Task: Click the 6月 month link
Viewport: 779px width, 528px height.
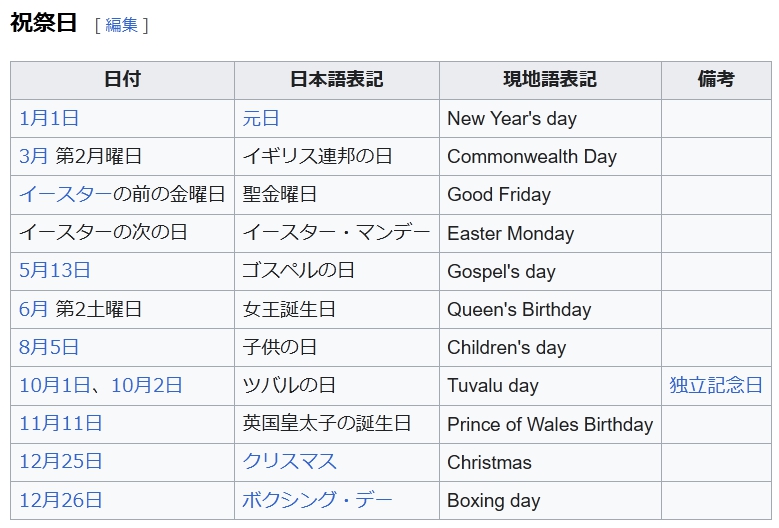Action: coord(33,309)
